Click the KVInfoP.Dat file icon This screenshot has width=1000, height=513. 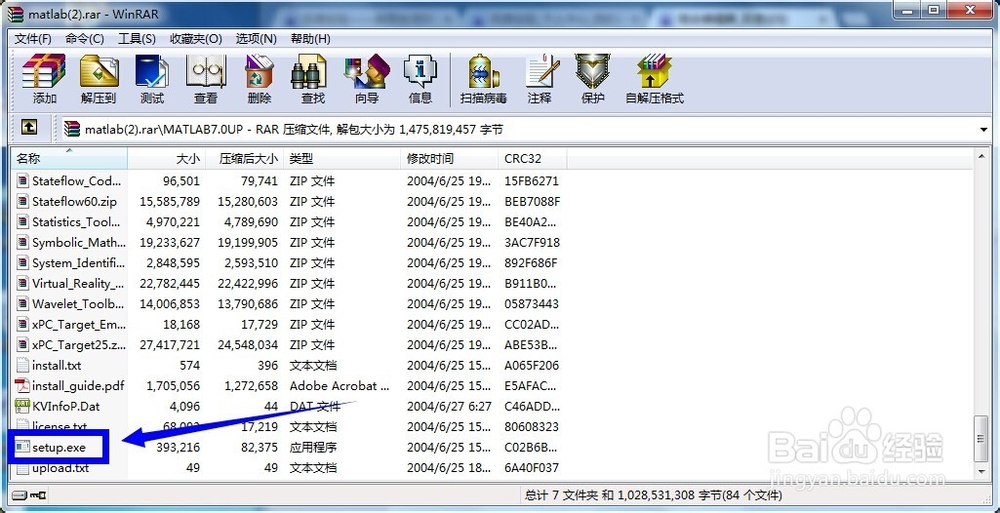tap(22, 406)
